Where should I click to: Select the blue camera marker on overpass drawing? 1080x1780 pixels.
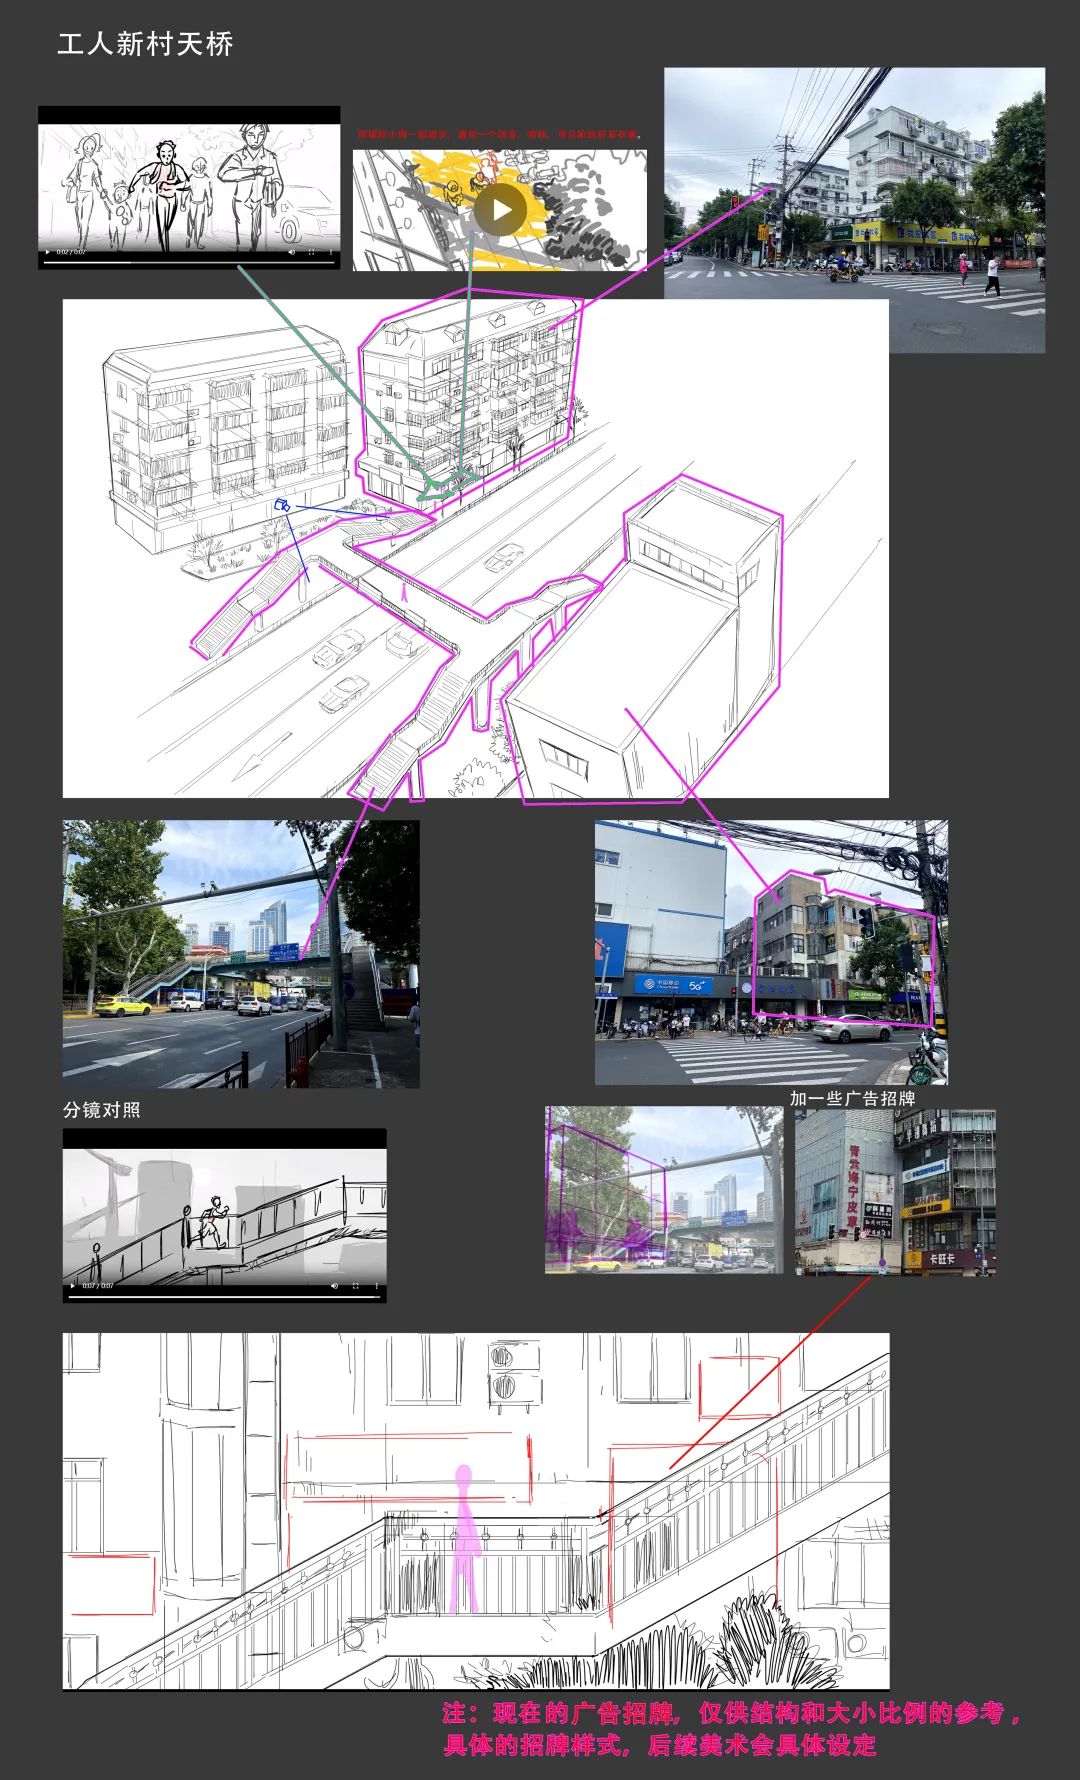283,506
